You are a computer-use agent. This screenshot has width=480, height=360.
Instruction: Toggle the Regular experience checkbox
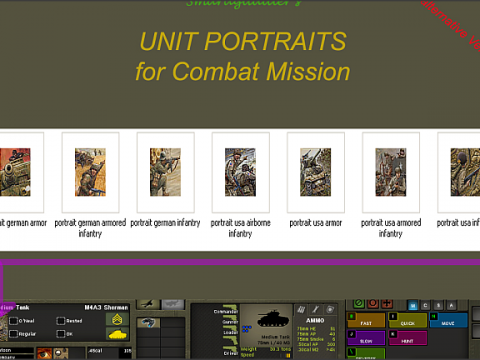point(13,334)
